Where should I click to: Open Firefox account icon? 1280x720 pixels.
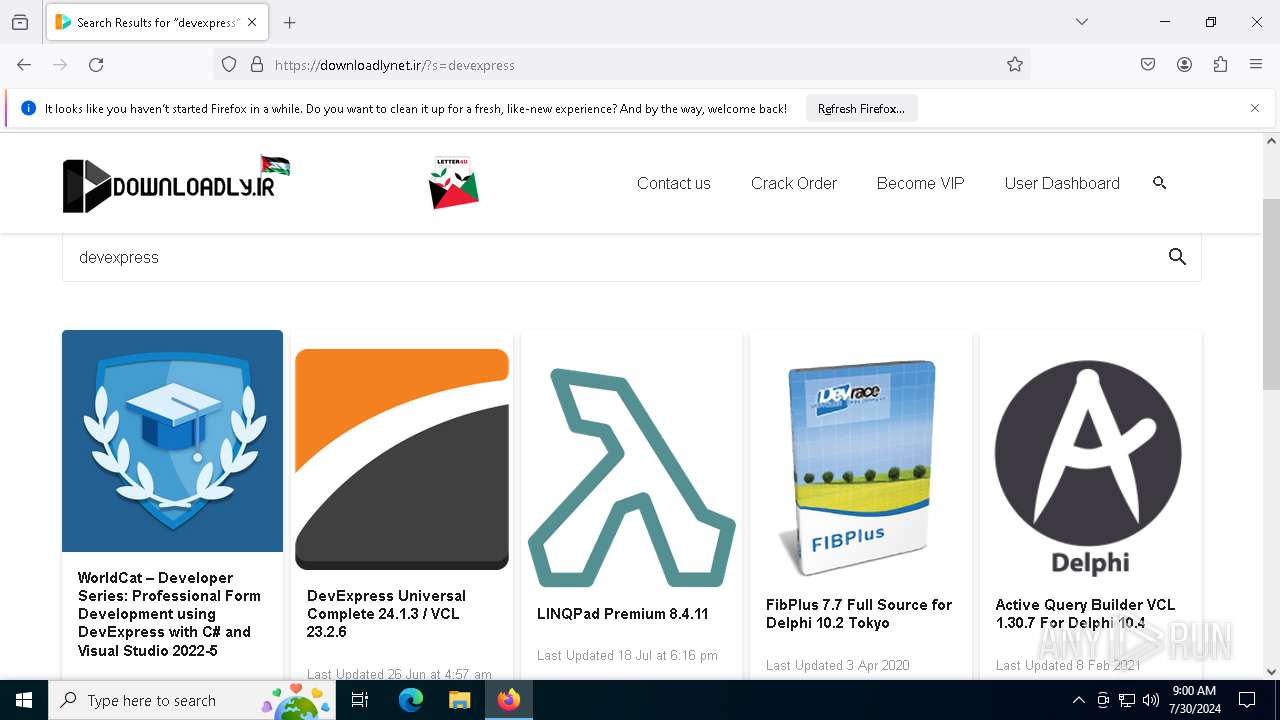(x=1184, y=65)
